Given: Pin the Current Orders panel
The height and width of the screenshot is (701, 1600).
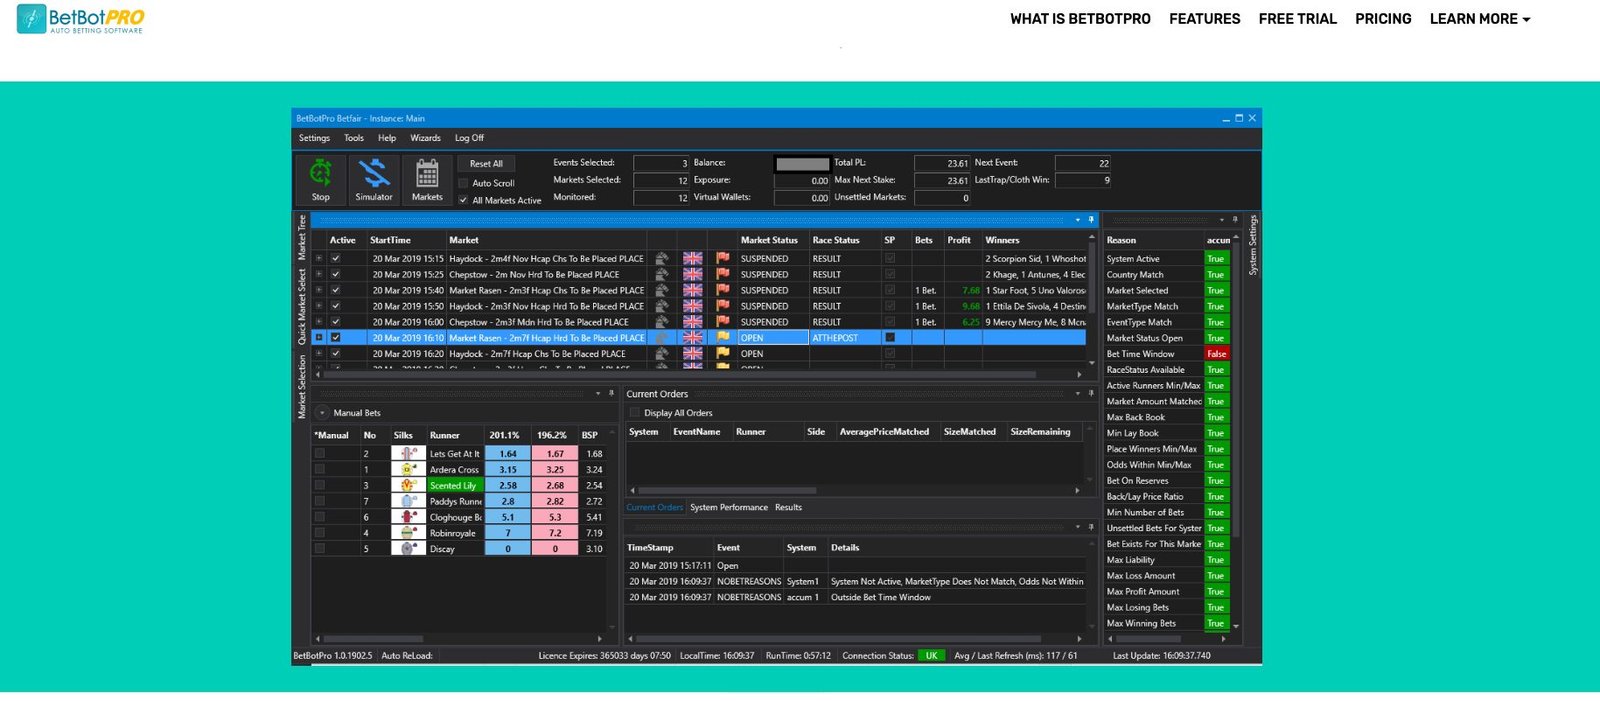Looking at the screenshot, I should pyautogui.click(x=1091, y=393).
